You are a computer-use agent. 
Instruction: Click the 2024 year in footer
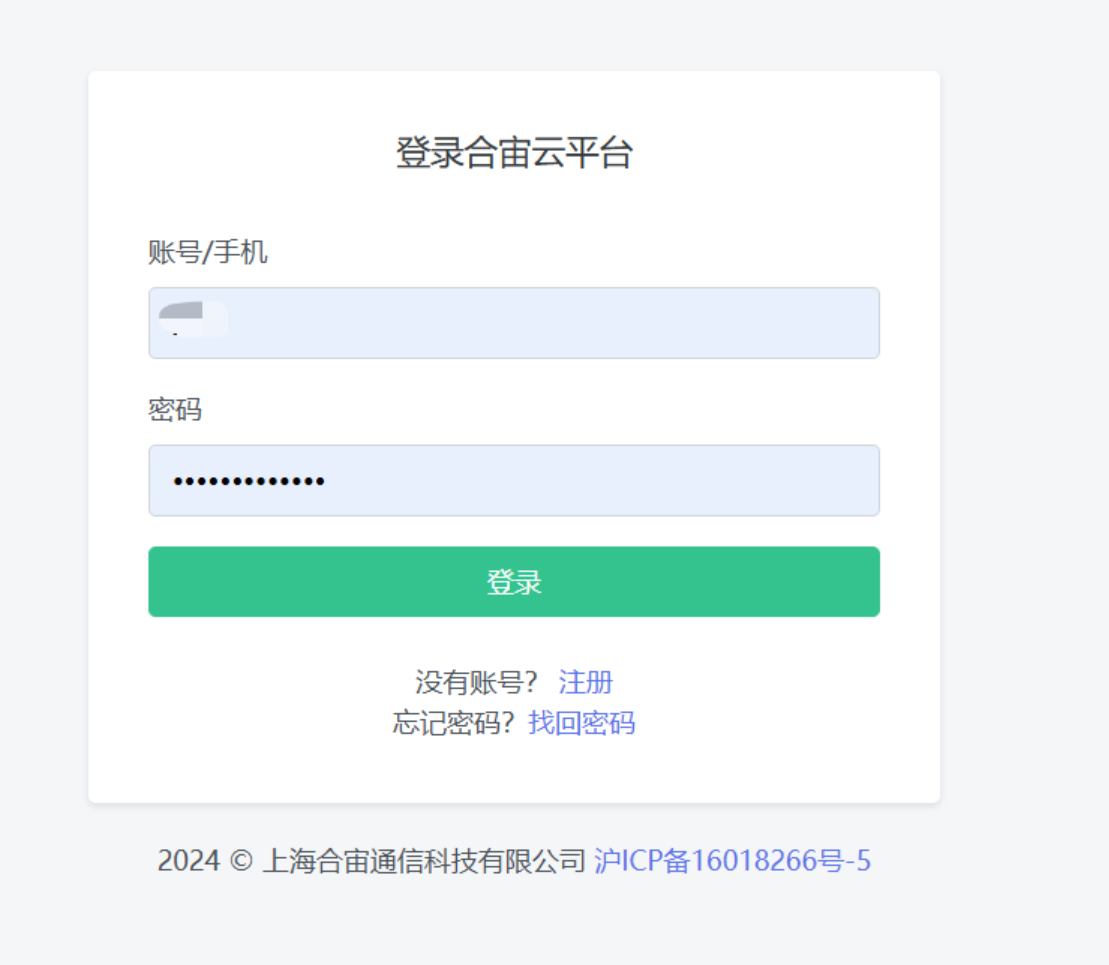click(188, 861)
